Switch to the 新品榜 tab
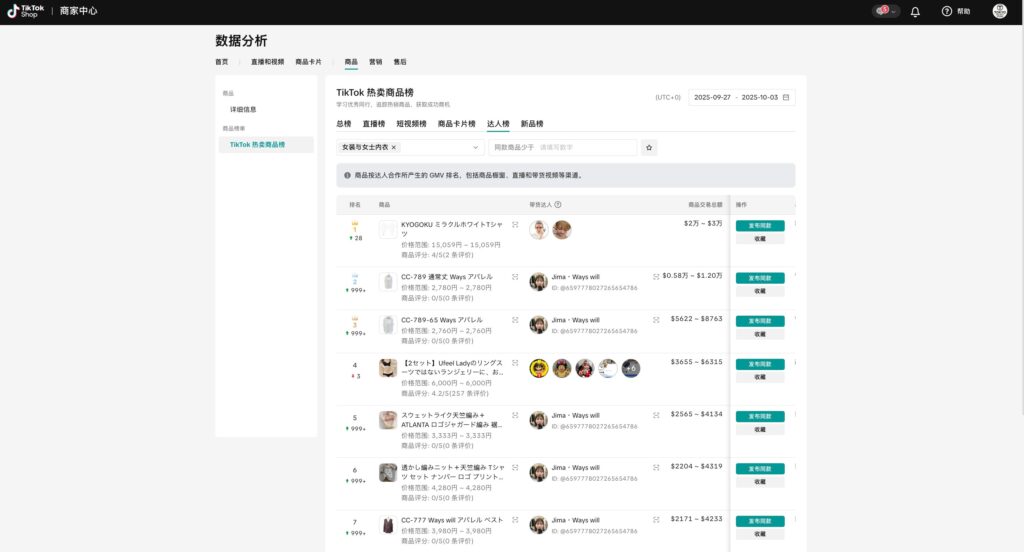1024x552 pixels. [x=532, y=124]
